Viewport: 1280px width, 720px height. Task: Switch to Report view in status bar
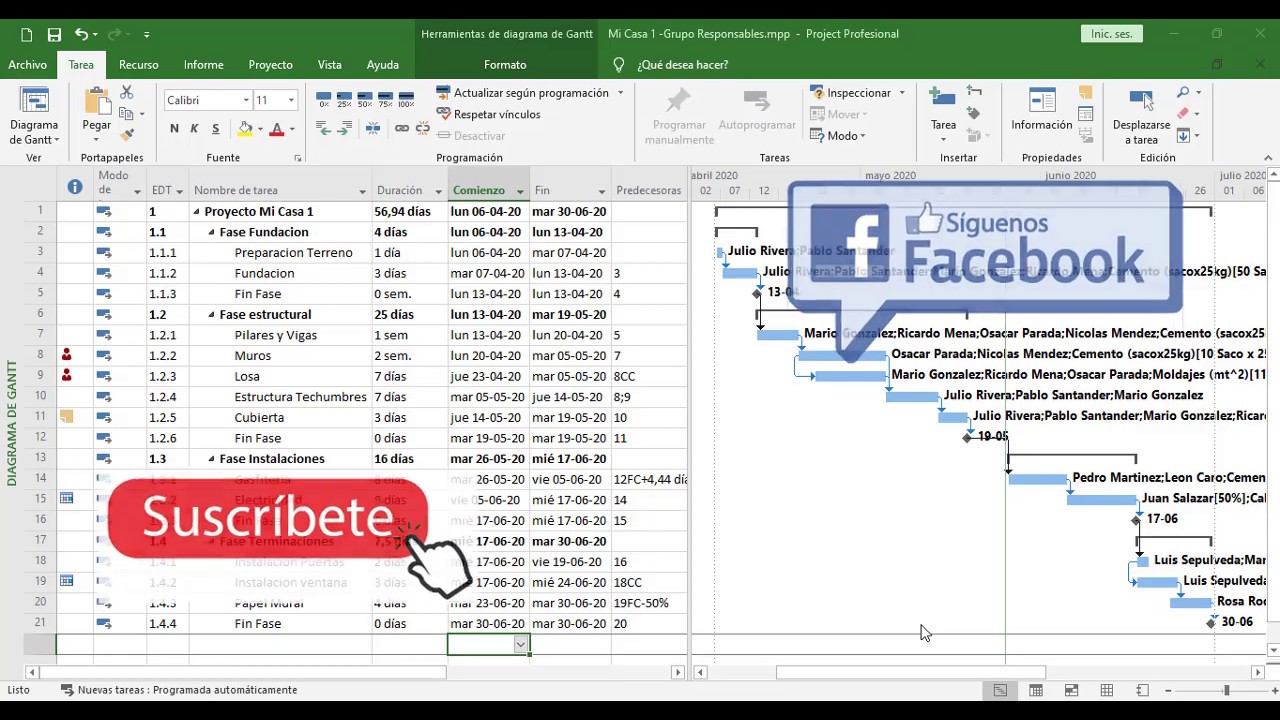(x=1142, y=690)
